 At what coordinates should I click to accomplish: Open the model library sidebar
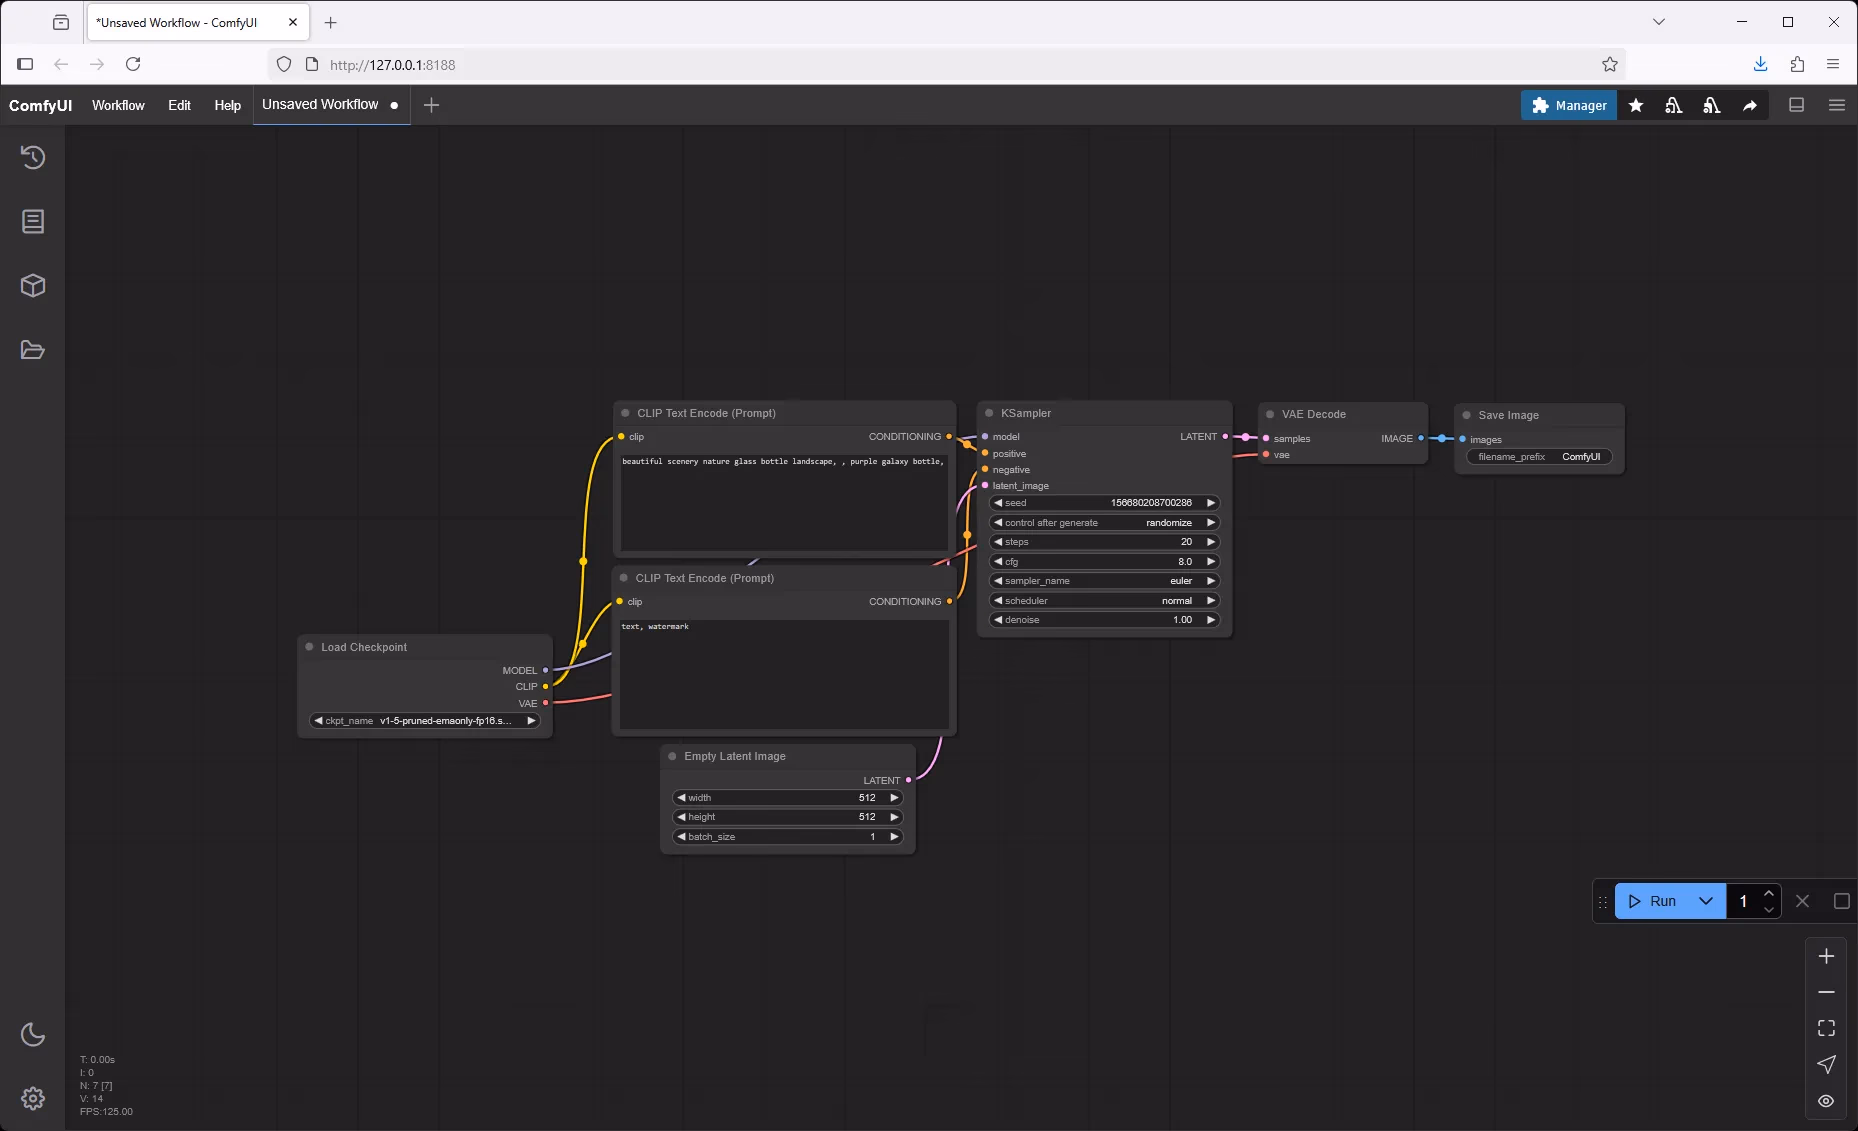coord(33,286)
